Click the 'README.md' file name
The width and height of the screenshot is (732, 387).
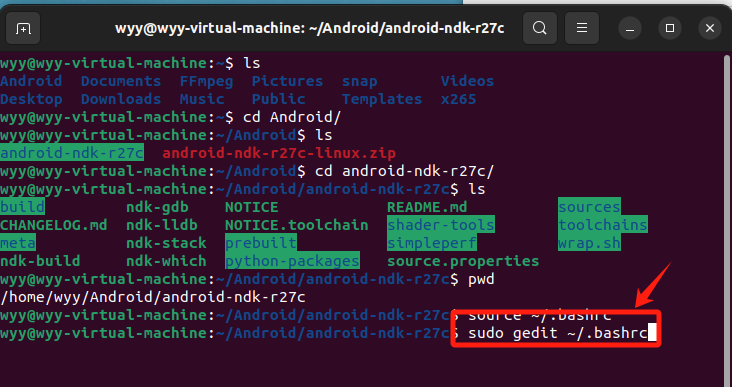click(x=427, y=207)
